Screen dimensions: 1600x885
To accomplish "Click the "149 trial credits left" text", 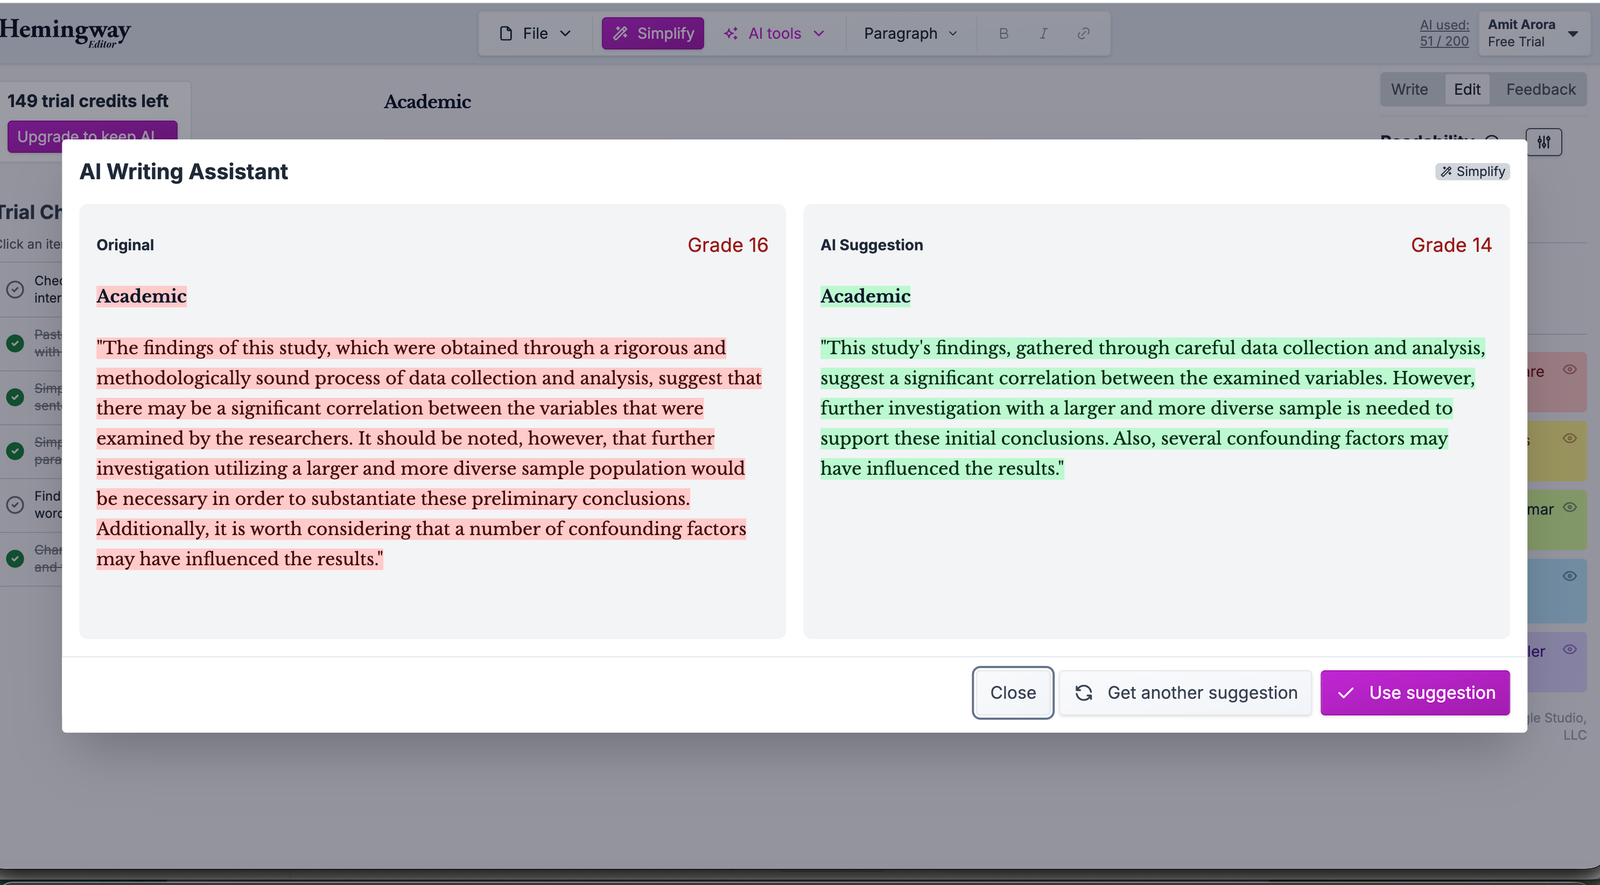I will [88, 101].
